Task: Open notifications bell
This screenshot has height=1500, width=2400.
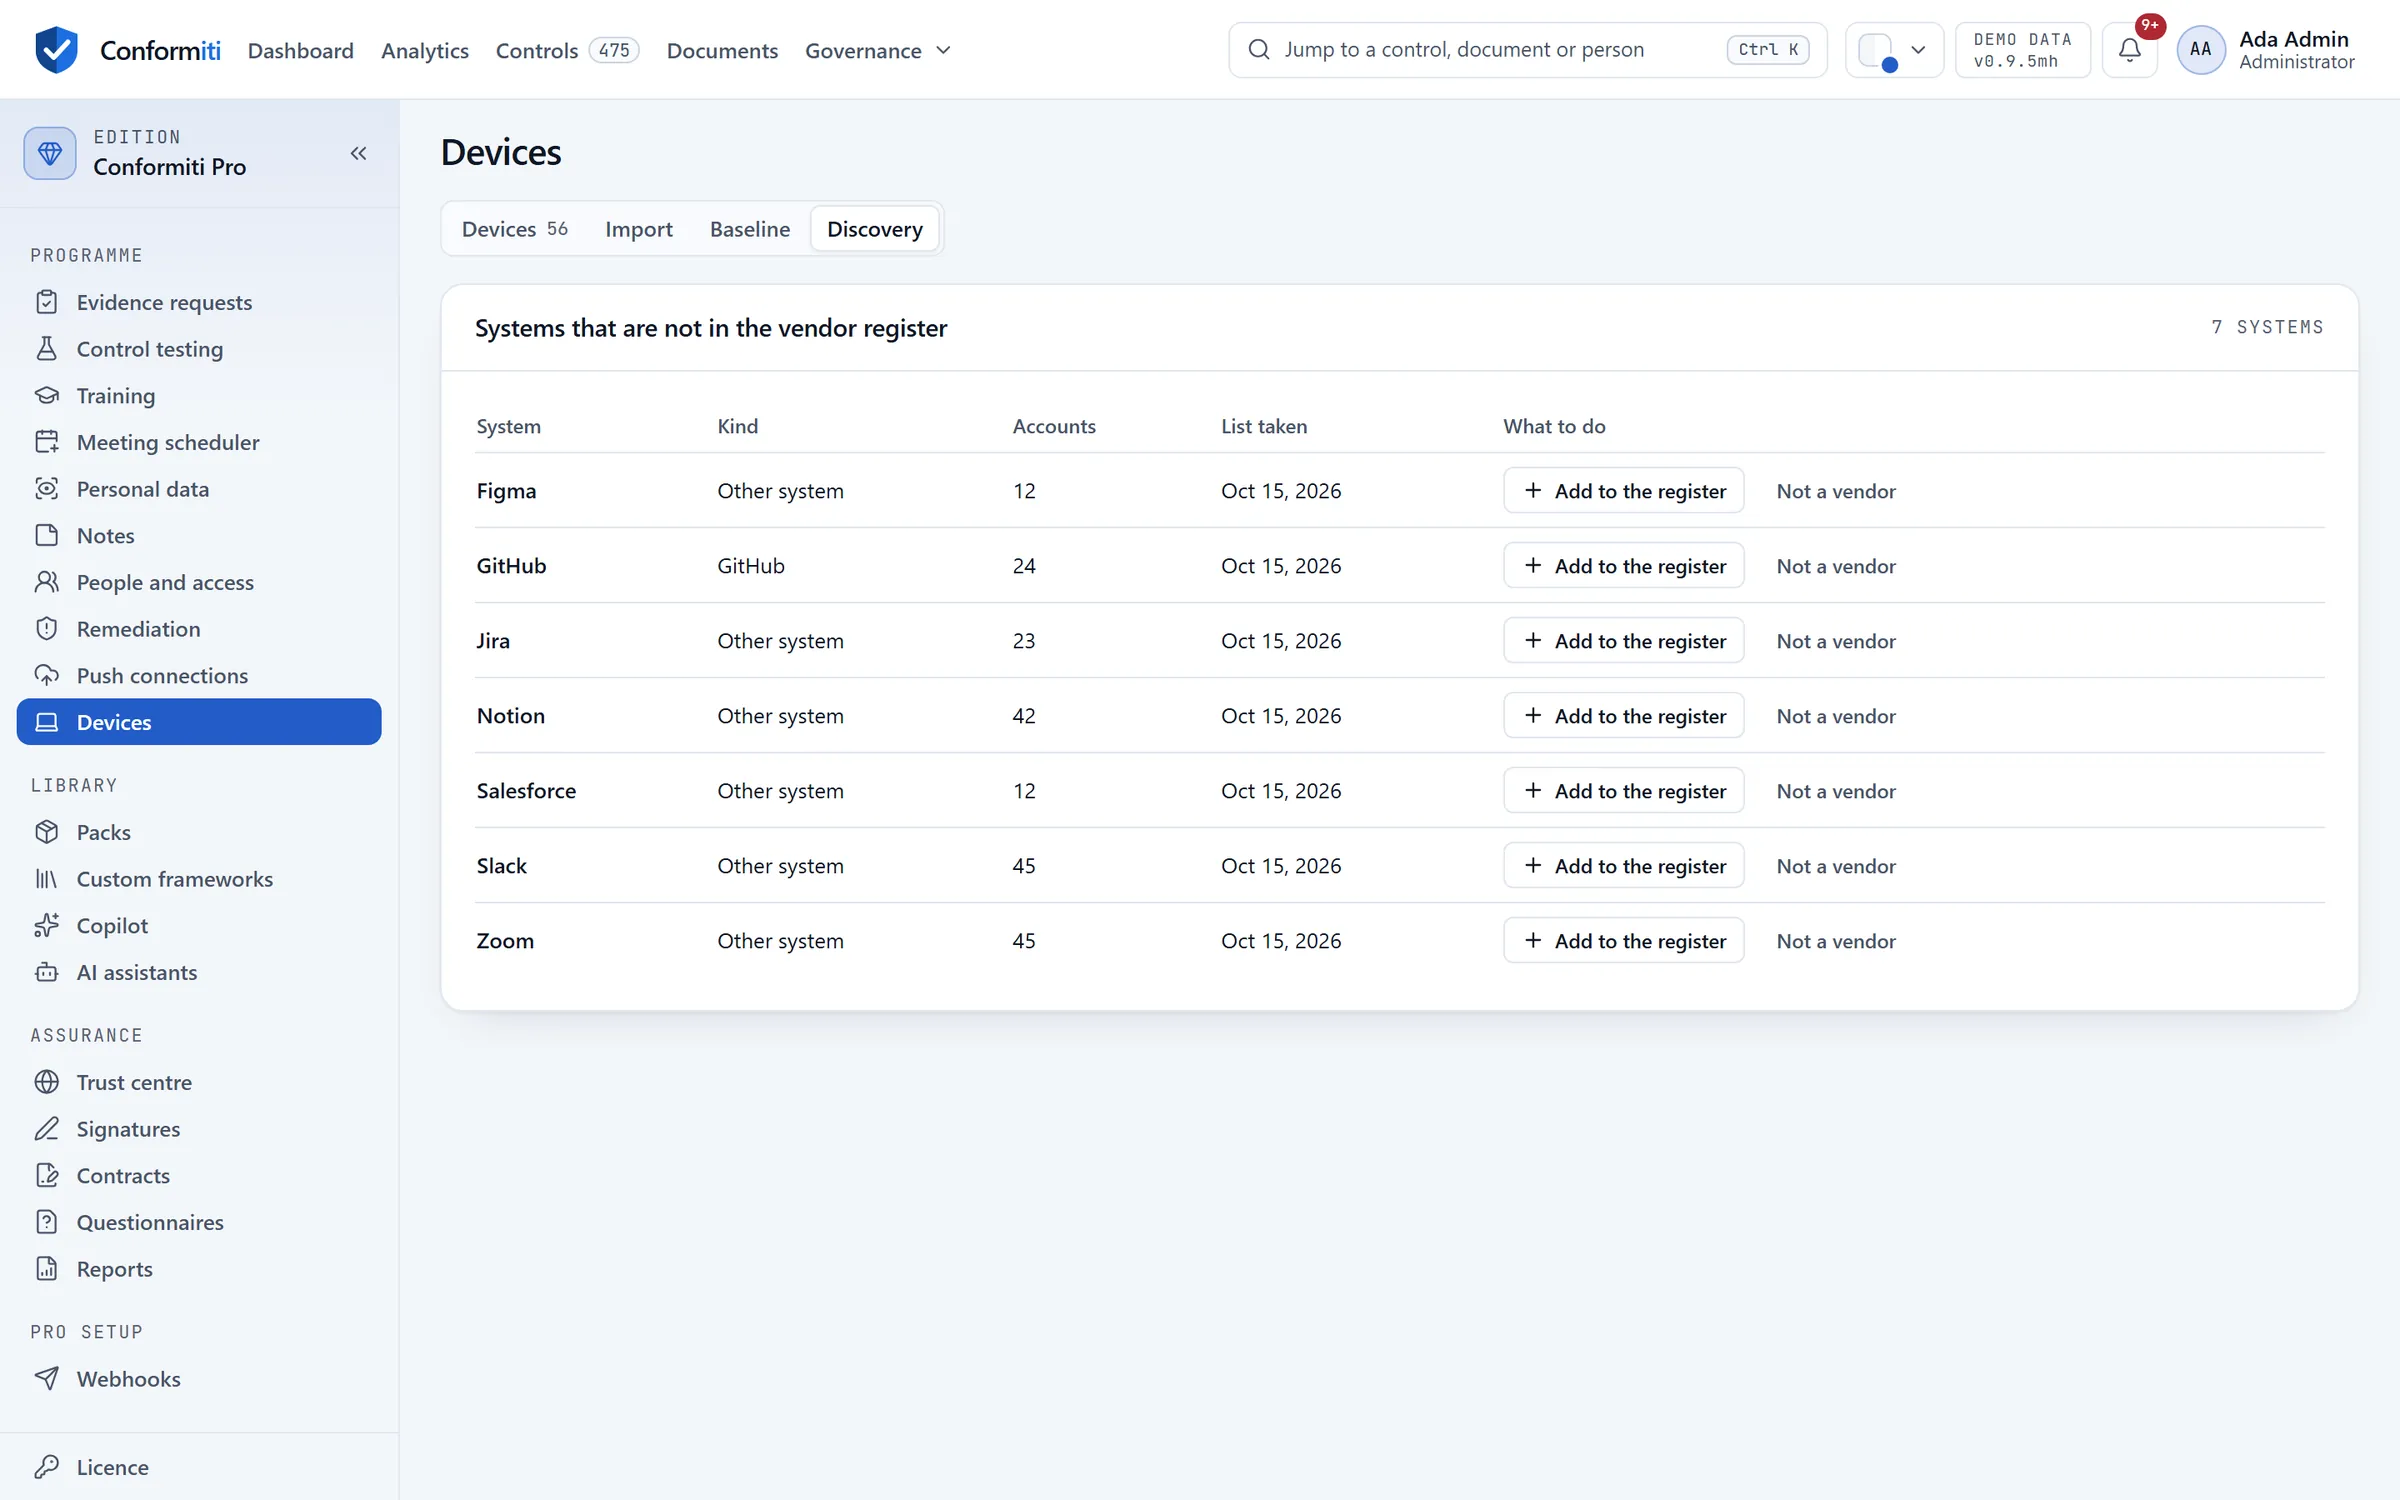Action: pos(2129,49)
